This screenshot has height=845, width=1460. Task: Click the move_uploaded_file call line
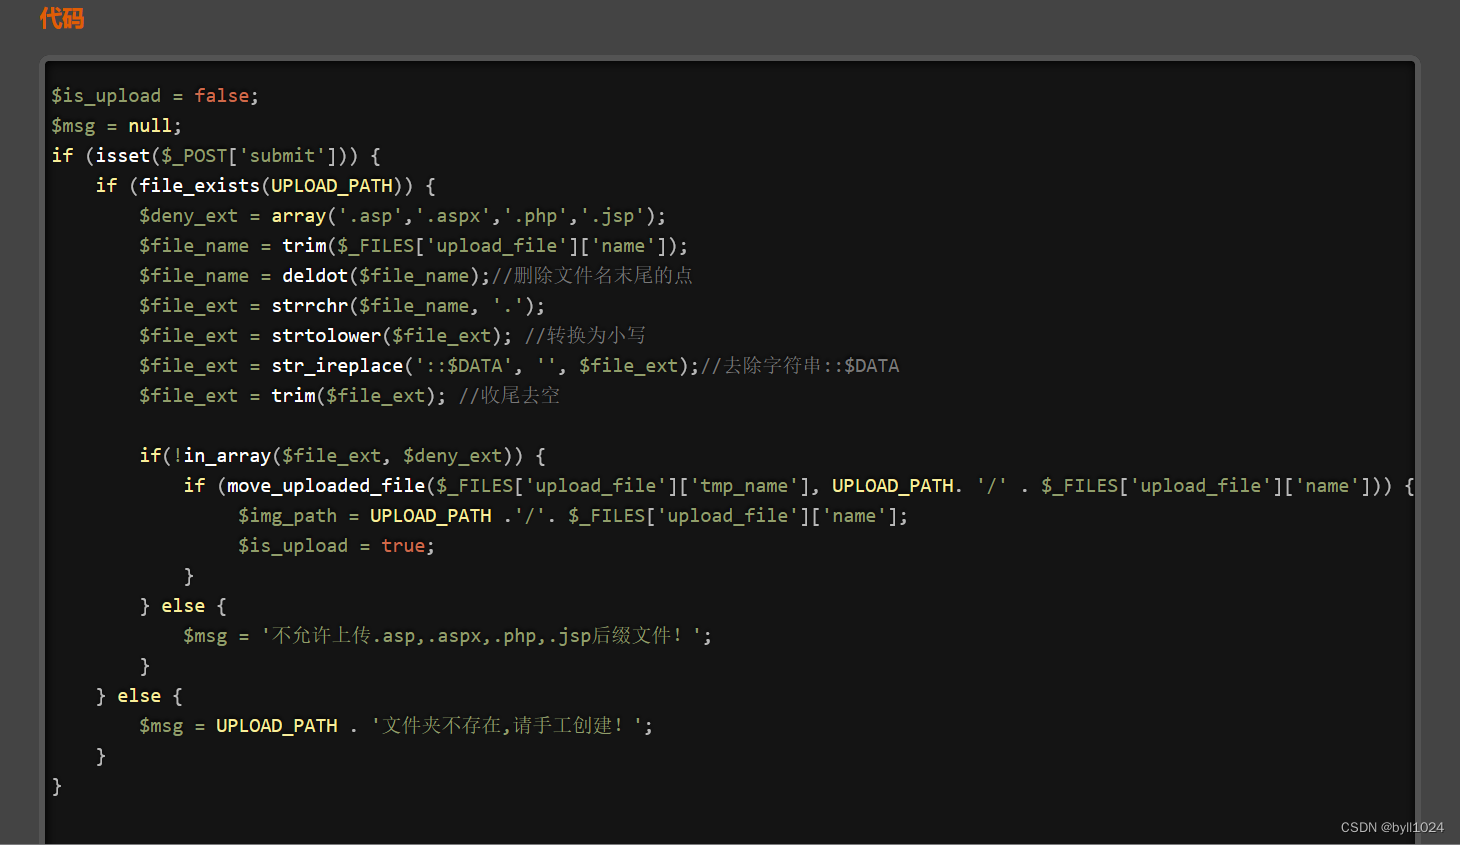coord(799,486)
